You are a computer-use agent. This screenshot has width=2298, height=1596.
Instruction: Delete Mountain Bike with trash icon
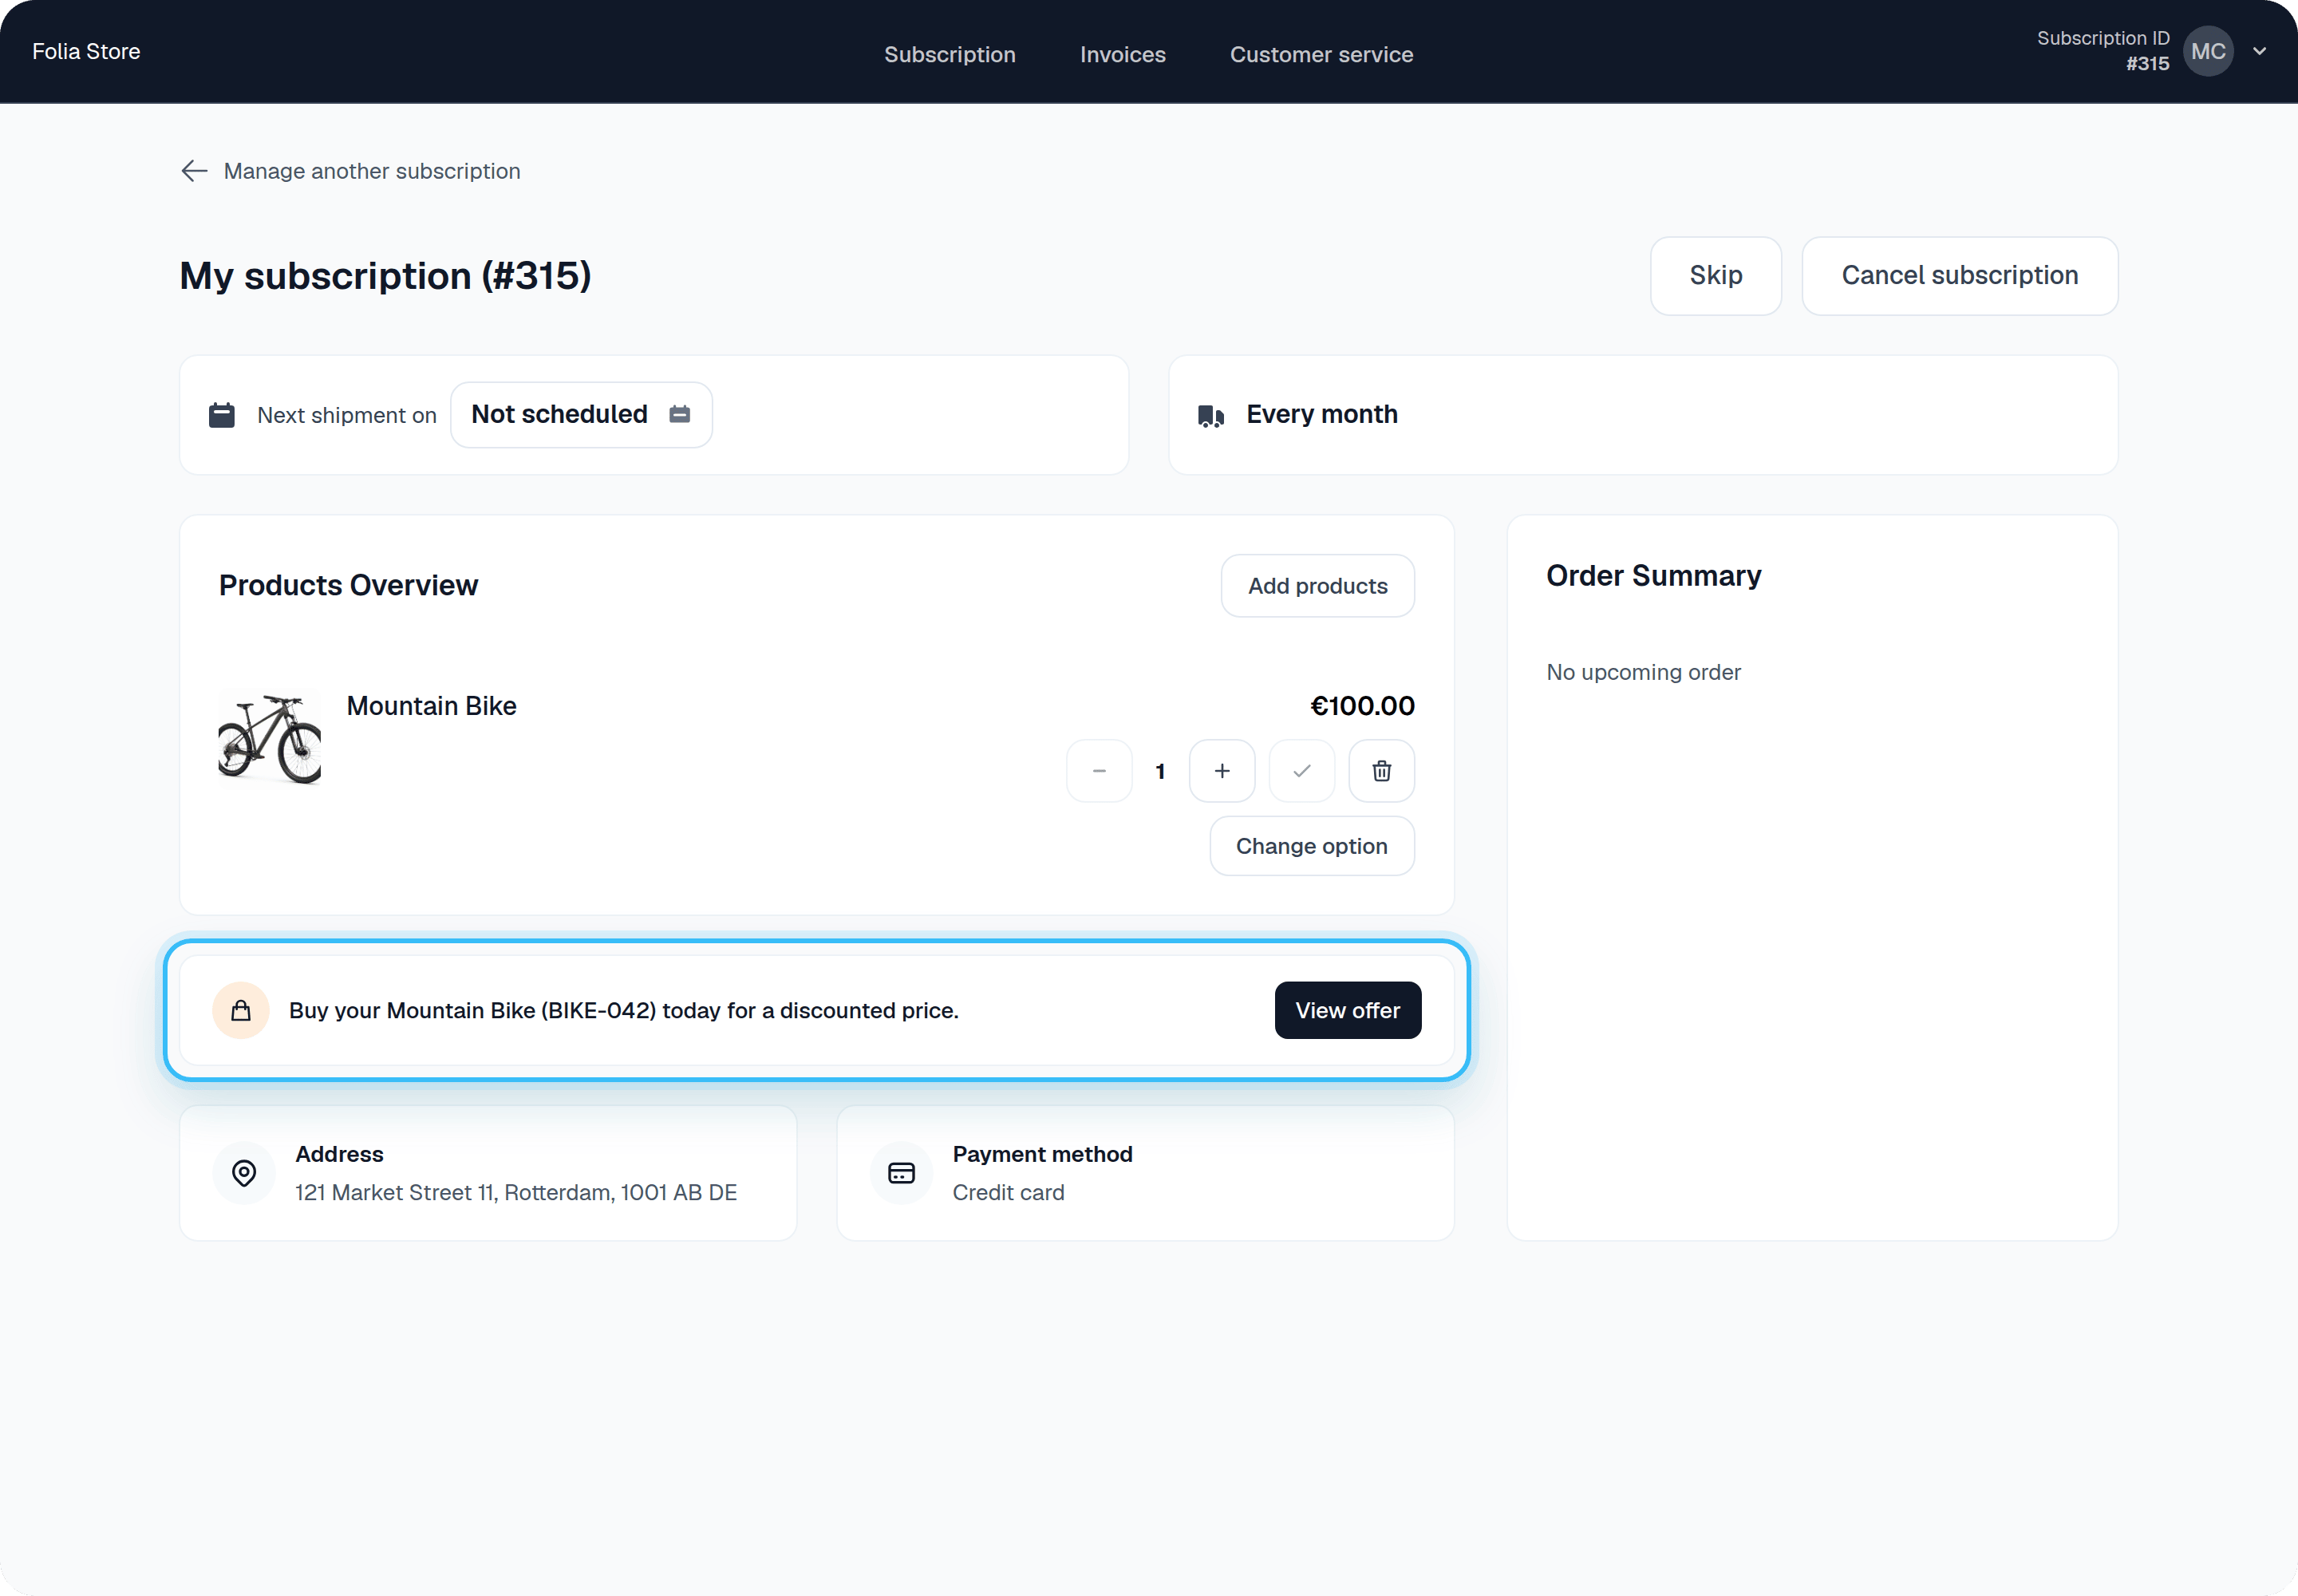[x=1381, y=771]
